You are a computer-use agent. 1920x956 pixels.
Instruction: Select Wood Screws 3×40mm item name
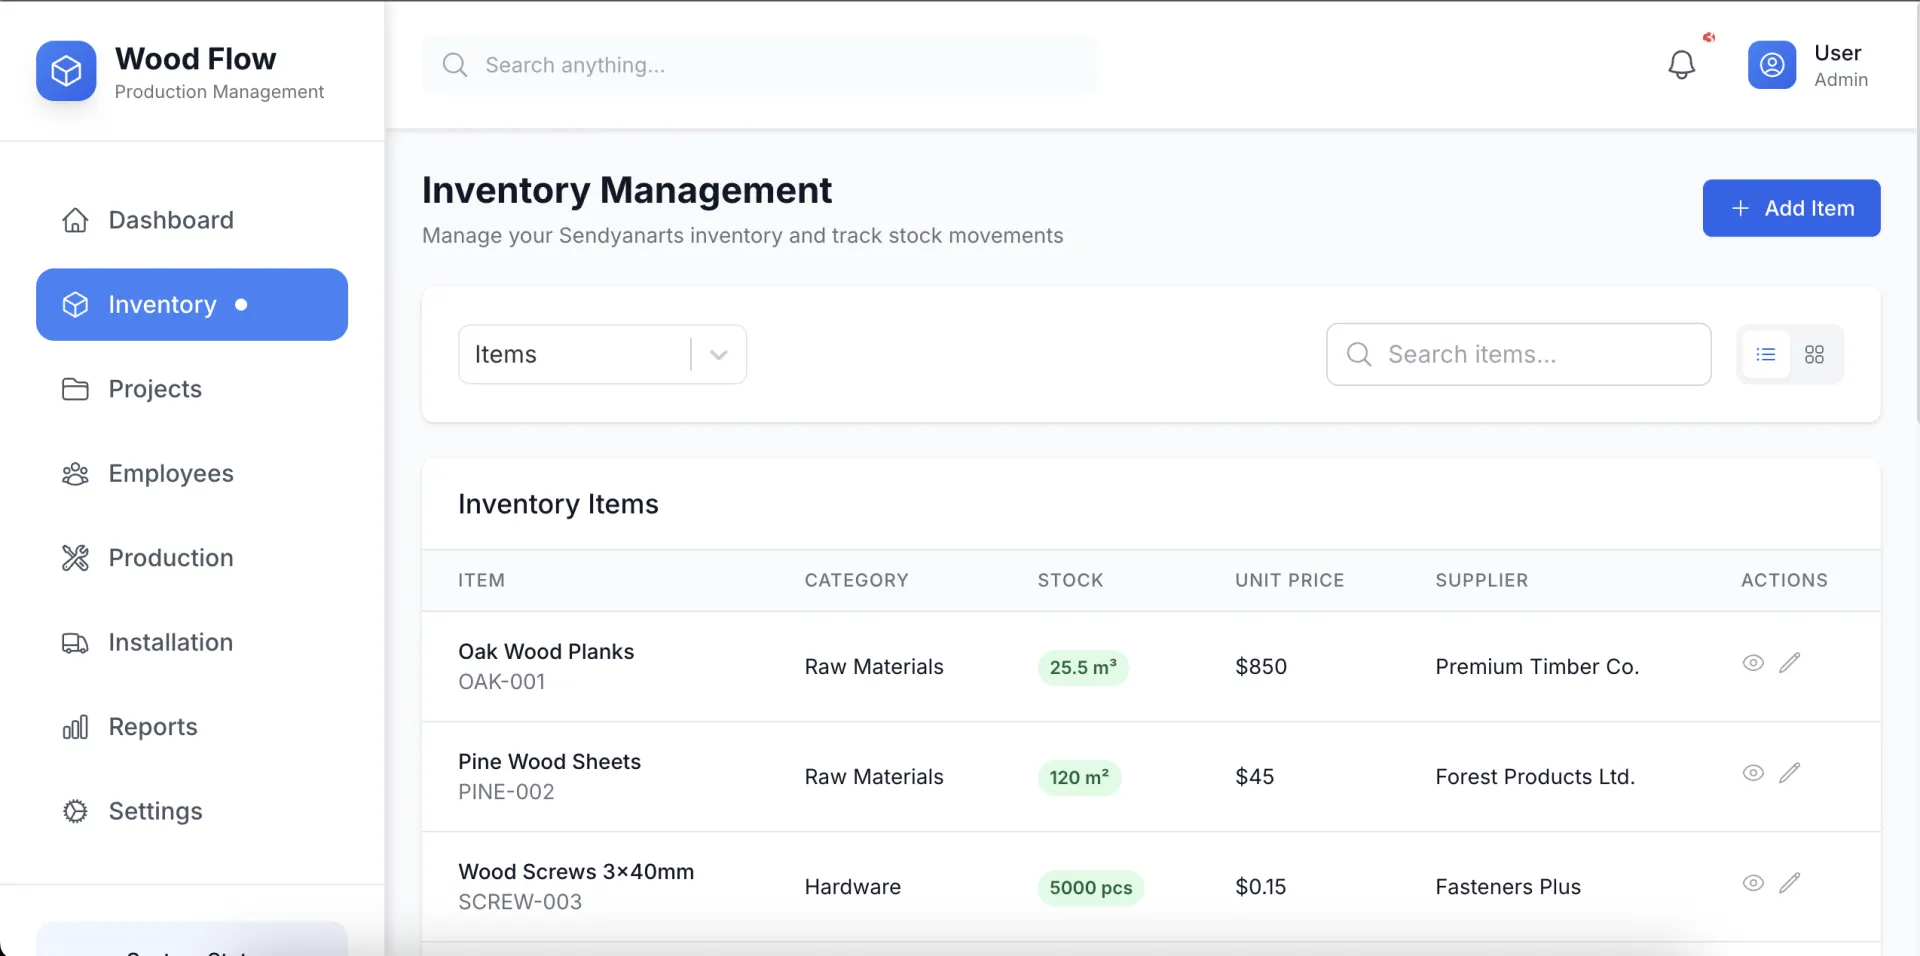click(576, 871)
